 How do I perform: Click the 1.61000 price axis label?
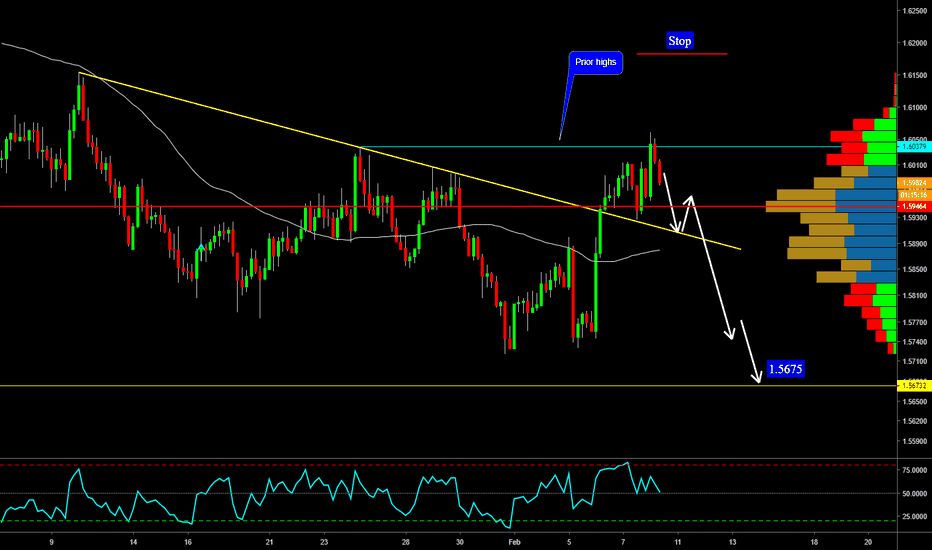915,108
